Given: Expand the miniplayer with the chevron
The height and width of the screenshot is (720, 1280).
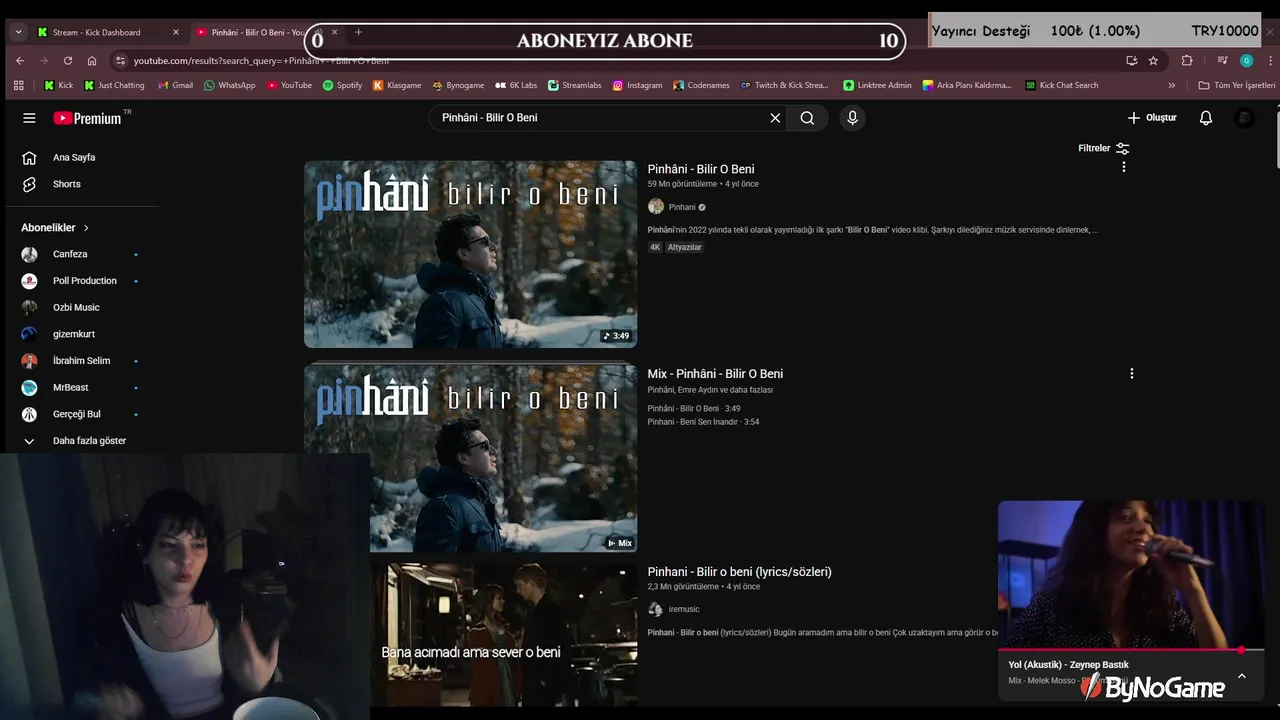Looking at the screenshot, I should click(1242, 676).
